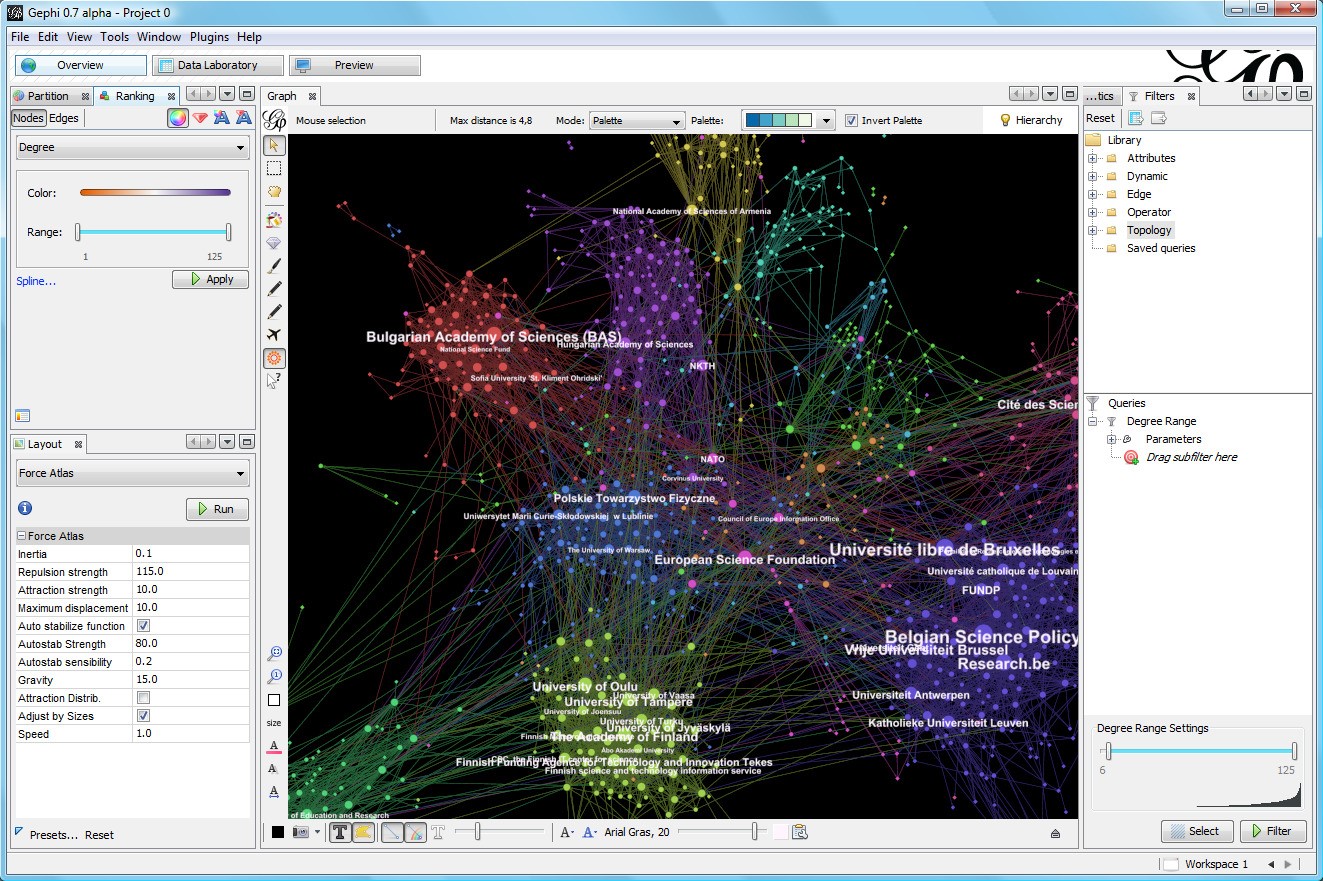Open the Spline… link
The width and height of the screenshot is (1323, 881).
point(36,281)
